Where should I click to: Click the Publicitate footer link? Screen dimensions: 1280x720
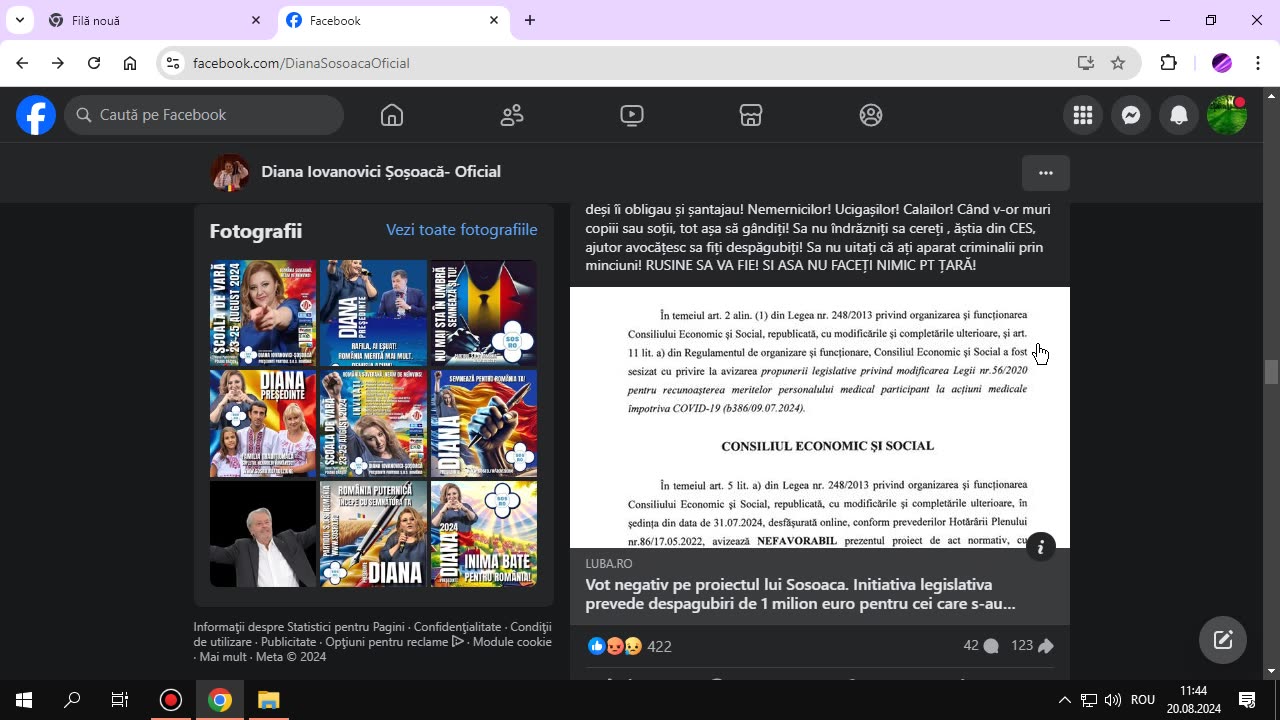[x=289, y=642]
